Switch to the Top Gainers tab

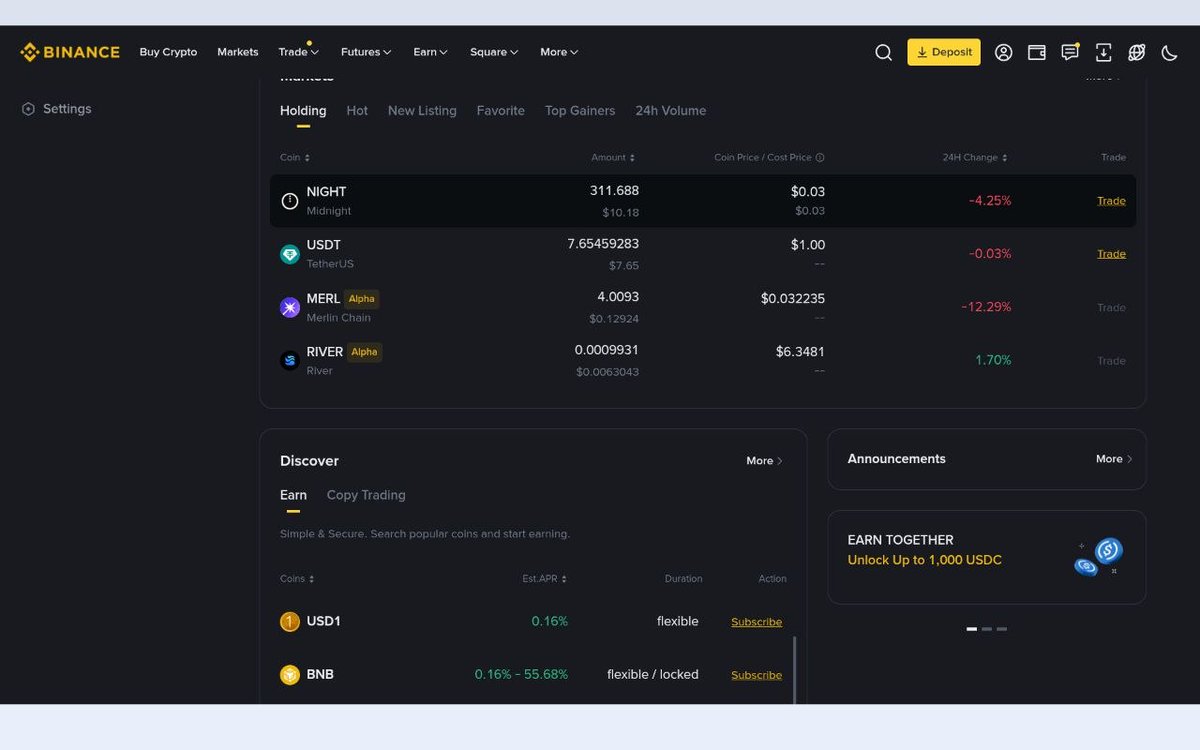coord(580,111)
